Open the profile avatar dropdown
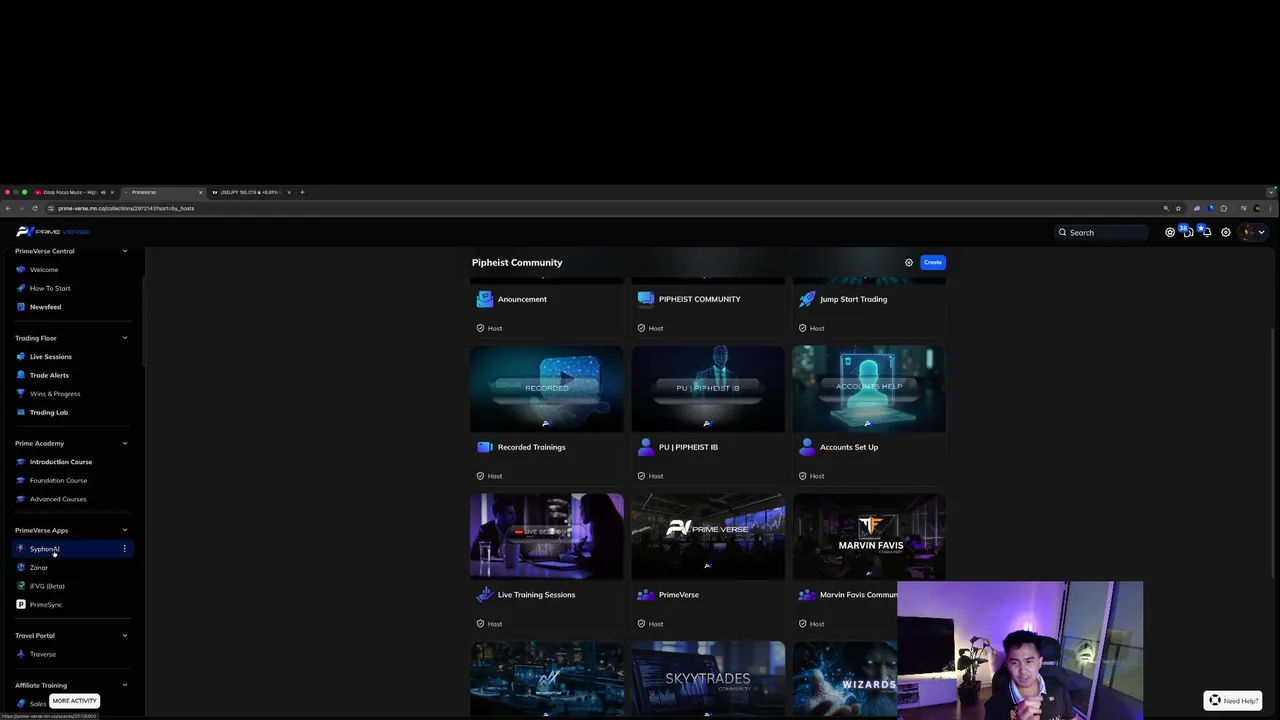The image size is (1280, 720). [1253, 232]
